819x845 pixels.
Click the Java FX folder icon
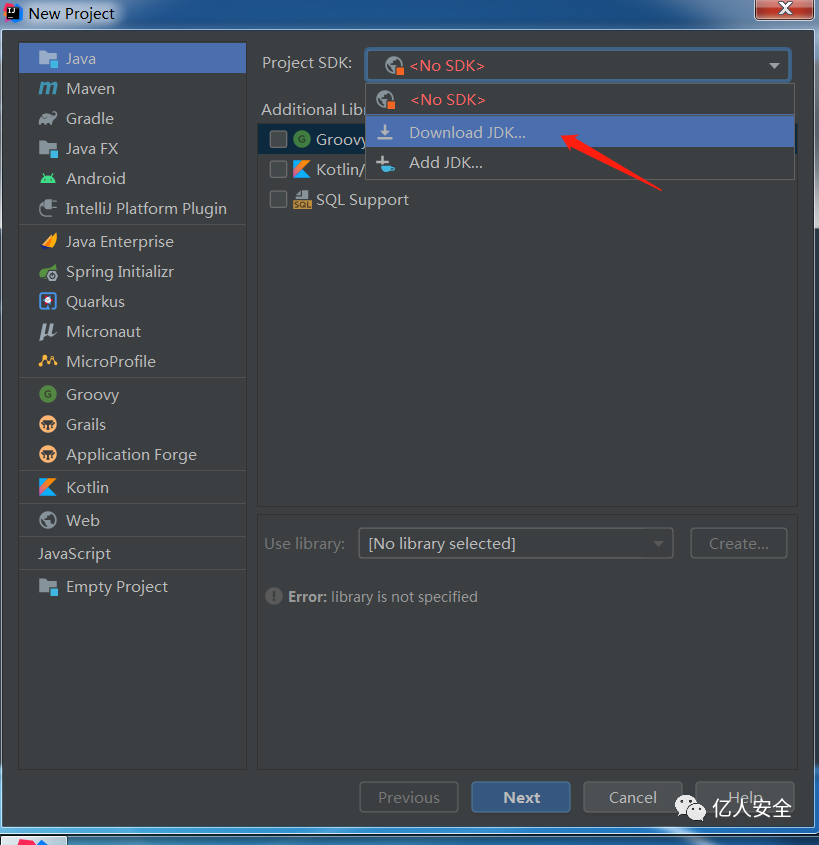[48, 149]
